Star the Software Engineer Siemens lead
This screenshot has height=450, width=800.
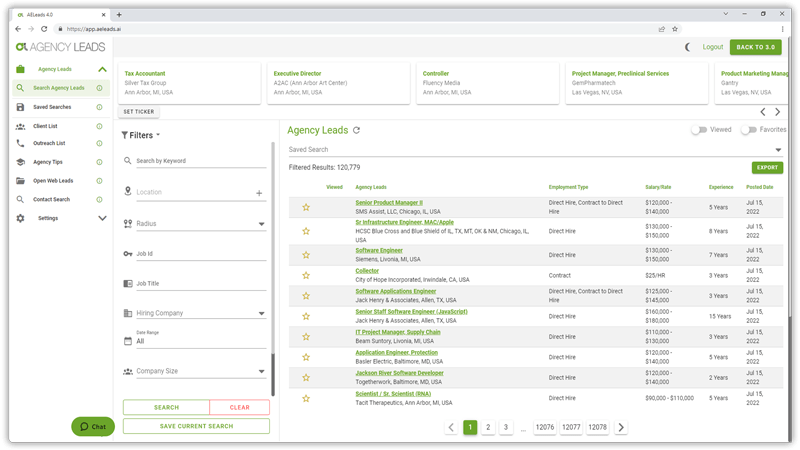306,255
